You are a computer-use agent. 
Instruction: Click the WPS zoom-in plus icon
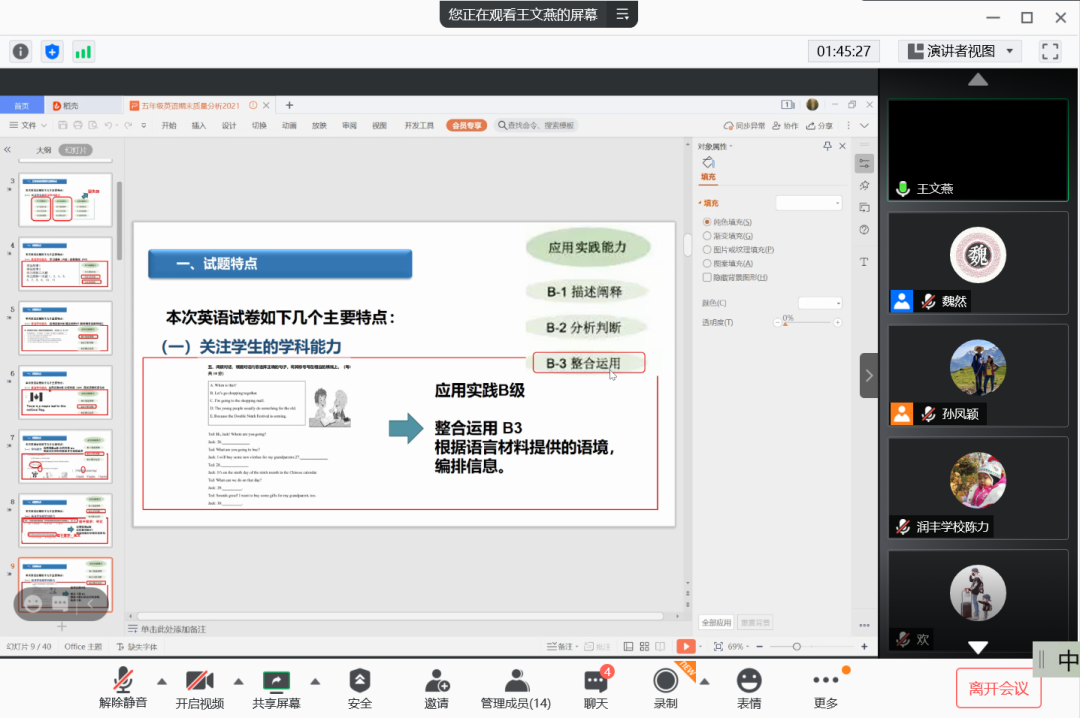[864, 646]
